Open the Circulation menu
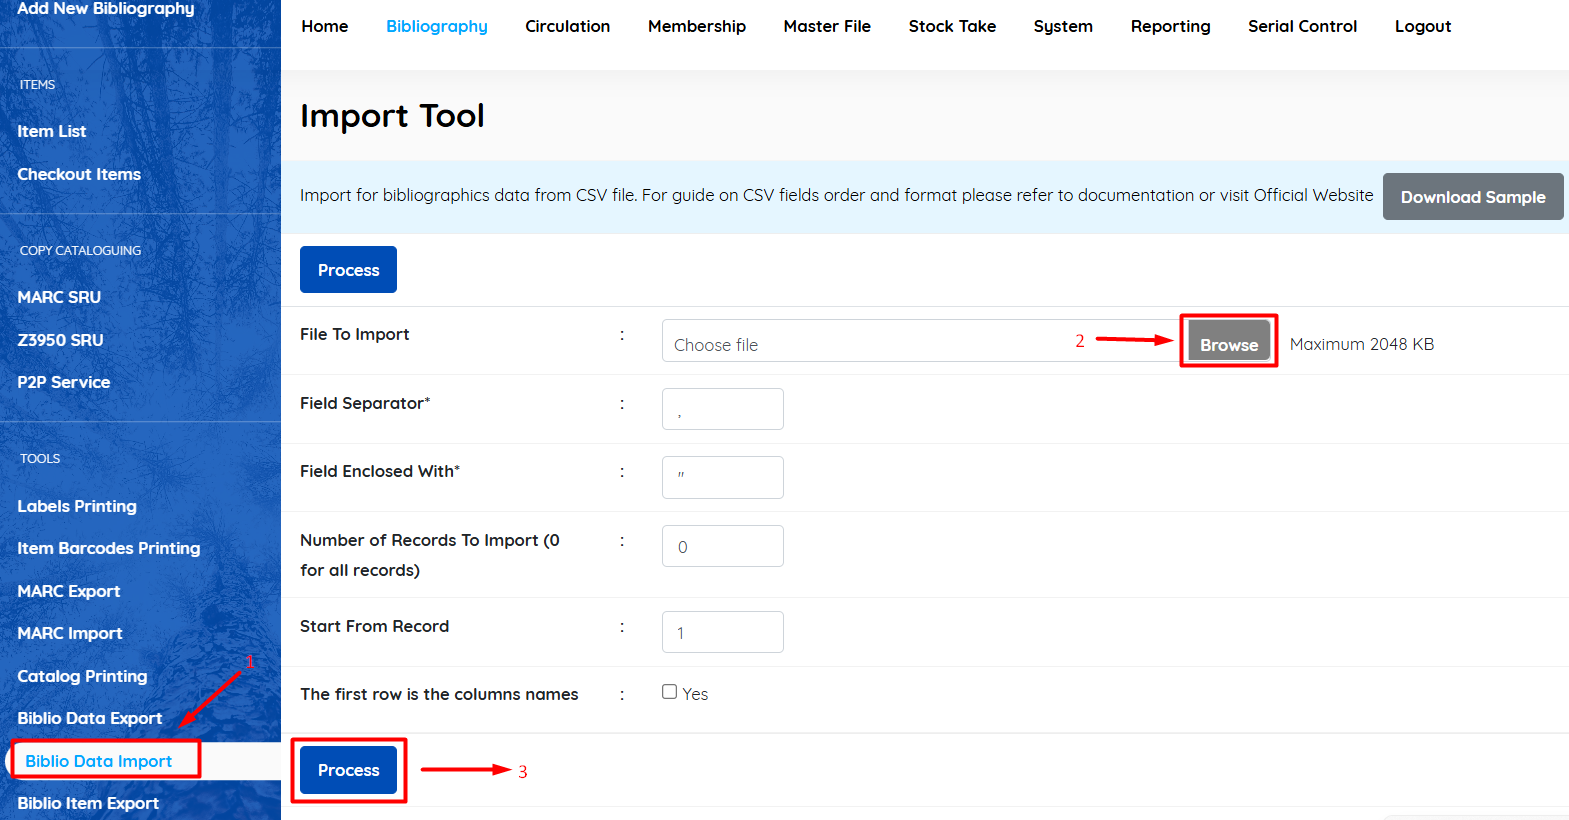Image resolution: width=1569 pixels, height=820 pixels. pos(567,26)
